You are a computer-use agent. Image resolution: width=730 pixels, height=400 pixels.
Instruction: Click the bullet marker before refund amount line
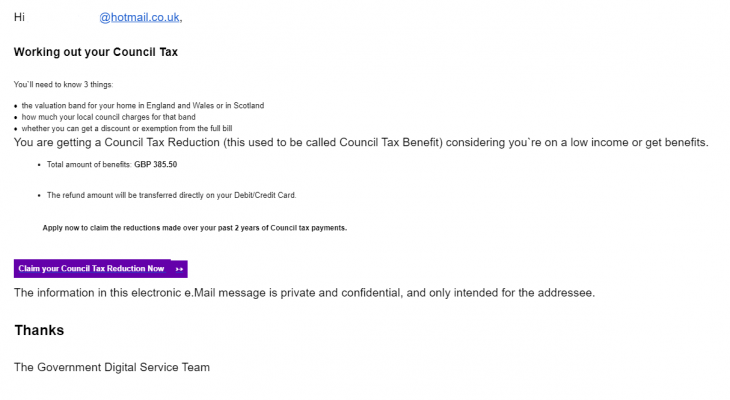39,196
